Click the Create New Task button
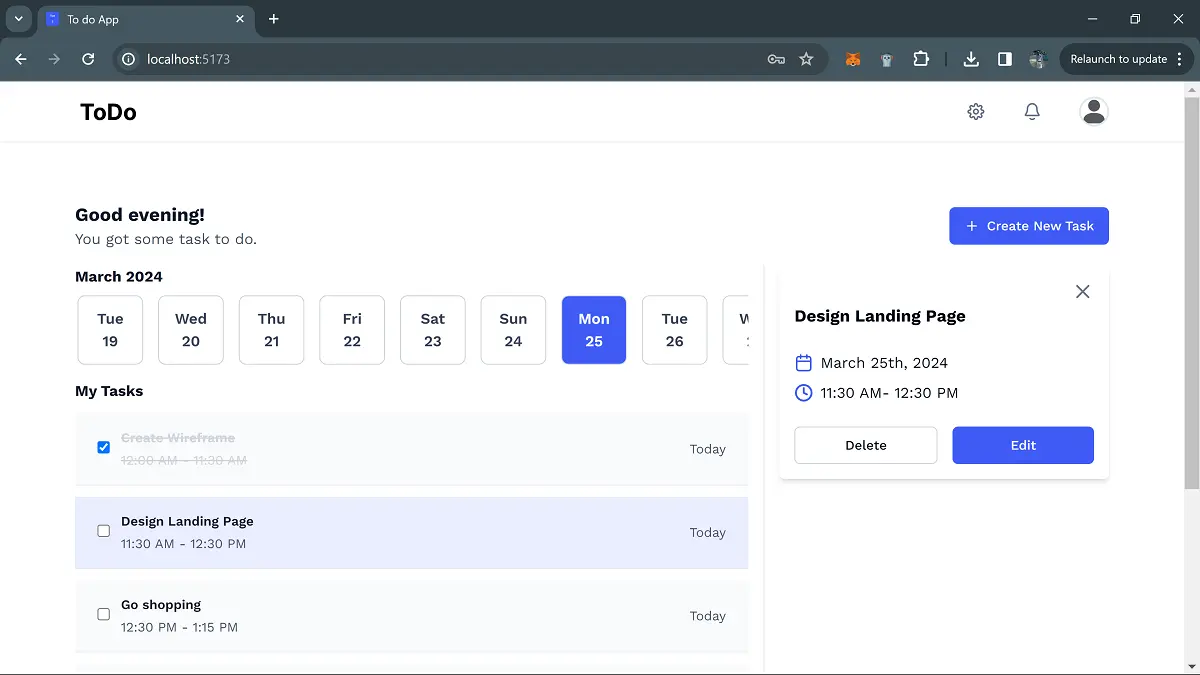Image resolution: width=1200 pixels, height=675 pixels. [1028, 226]
